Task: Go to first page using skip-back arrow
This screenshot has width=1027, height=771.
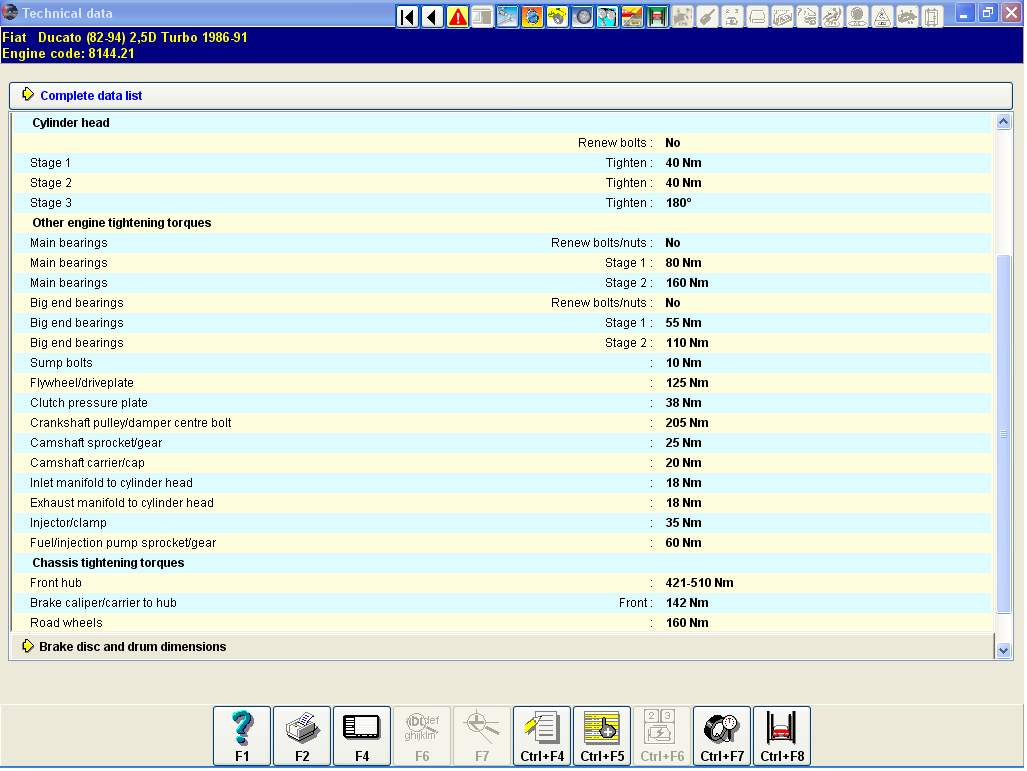Action: click(x=407, y=16)
